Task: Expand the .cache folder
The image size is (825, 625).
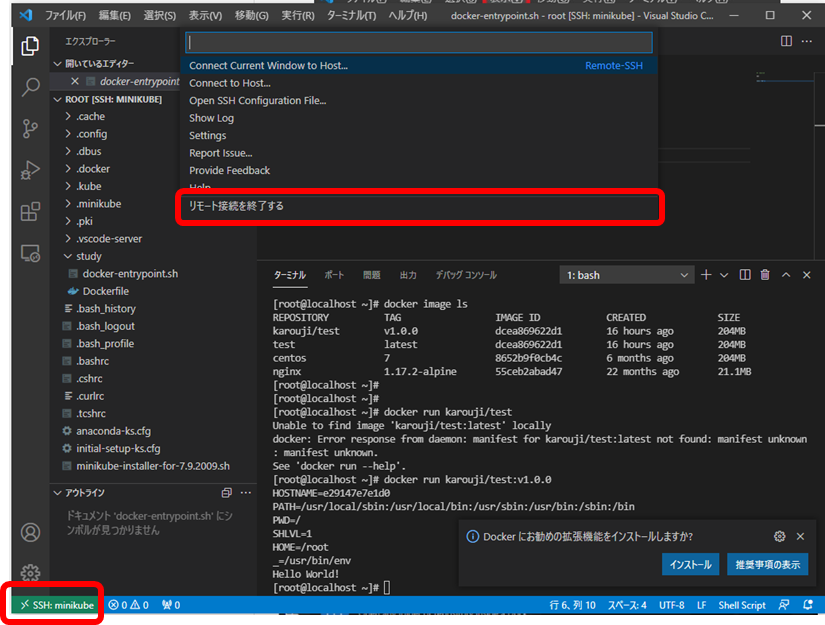Action: [x=67, y=116]
